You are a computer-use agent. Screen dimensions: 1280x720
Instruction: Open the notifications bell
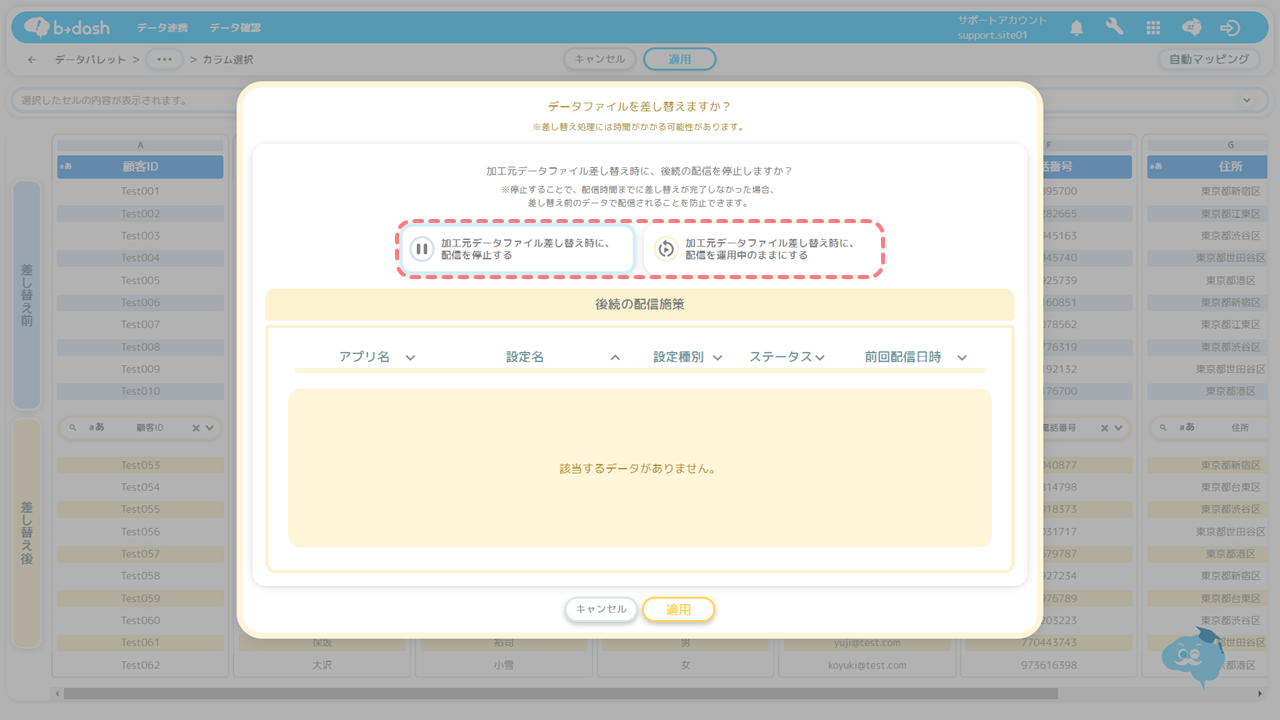tap(1076, 28)
